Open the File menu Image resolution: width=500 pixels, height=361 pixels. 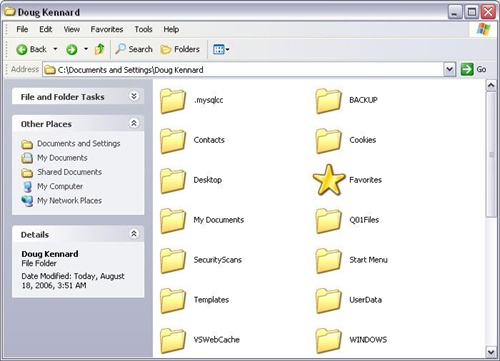pyautogui.click(x=22, y=29)
